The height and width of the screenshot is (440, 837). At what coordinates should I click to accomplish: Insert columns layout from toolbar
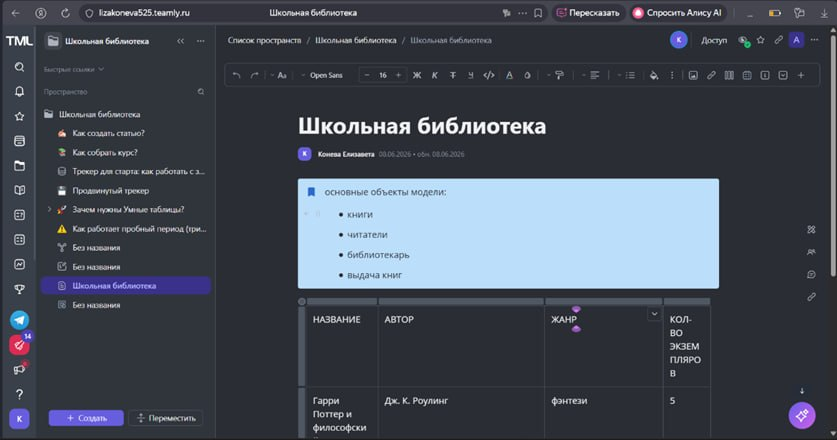[729, 75]
